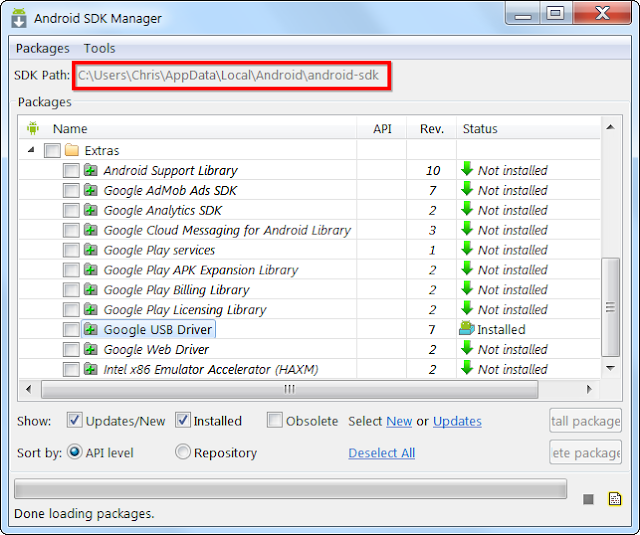The image size is (640, 535).
Task: Maximize the Android SDK Manager window
Action: click(555, 13)
